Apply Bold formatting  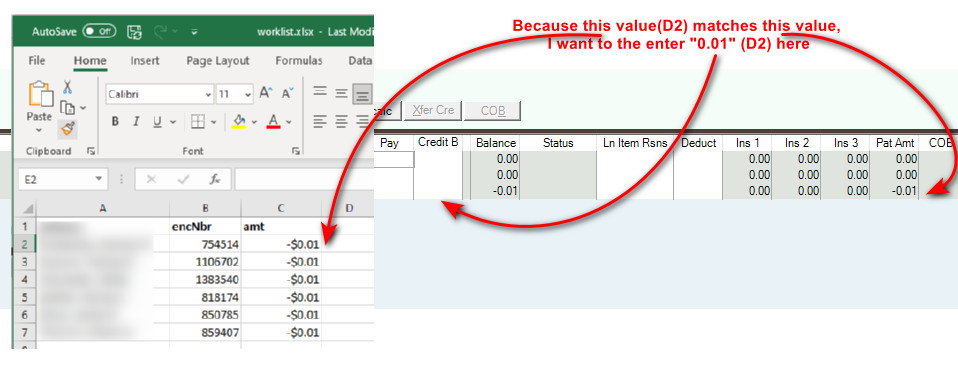[x=115, y=122]
